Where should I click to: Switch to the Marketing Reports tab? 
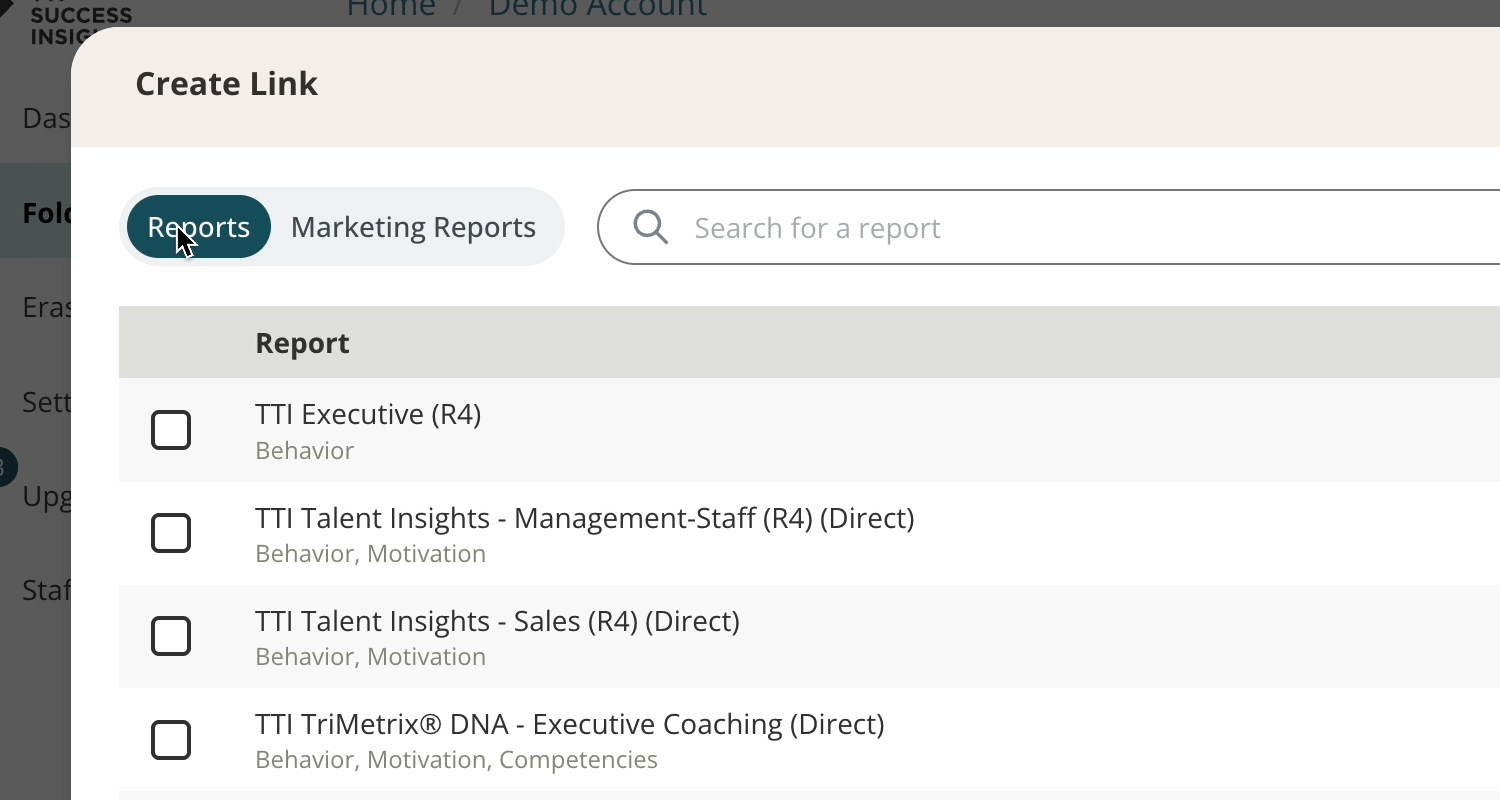(x=413, y=227)
